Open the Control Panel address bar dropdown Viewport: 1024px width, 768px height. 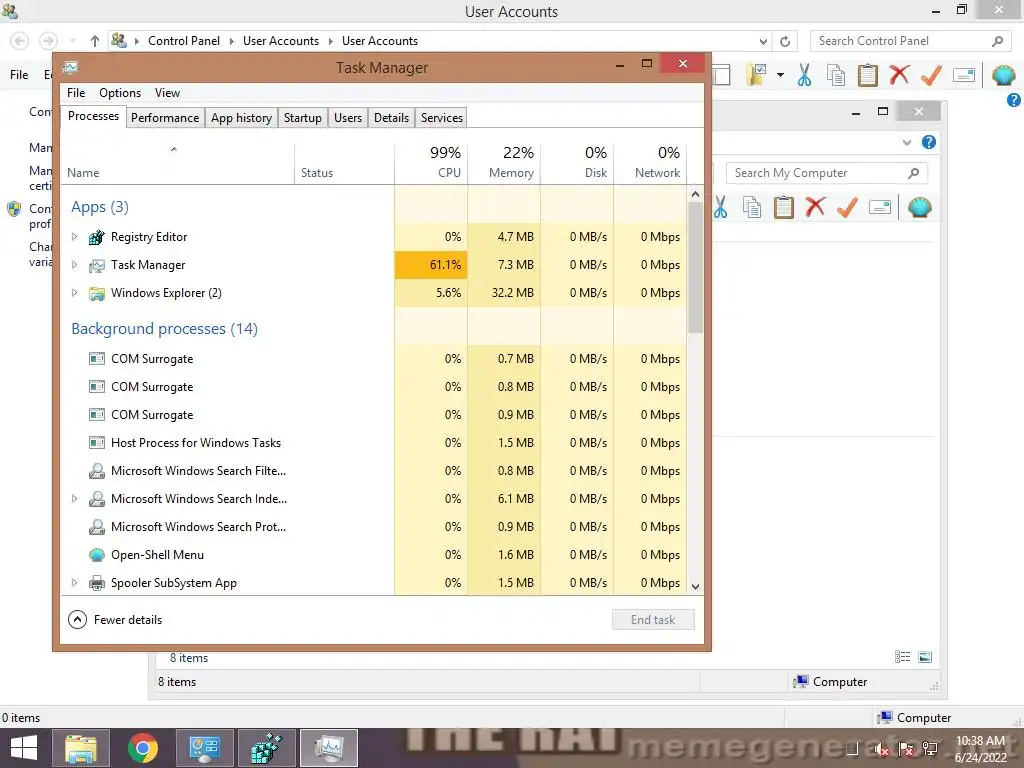[763, 41]
